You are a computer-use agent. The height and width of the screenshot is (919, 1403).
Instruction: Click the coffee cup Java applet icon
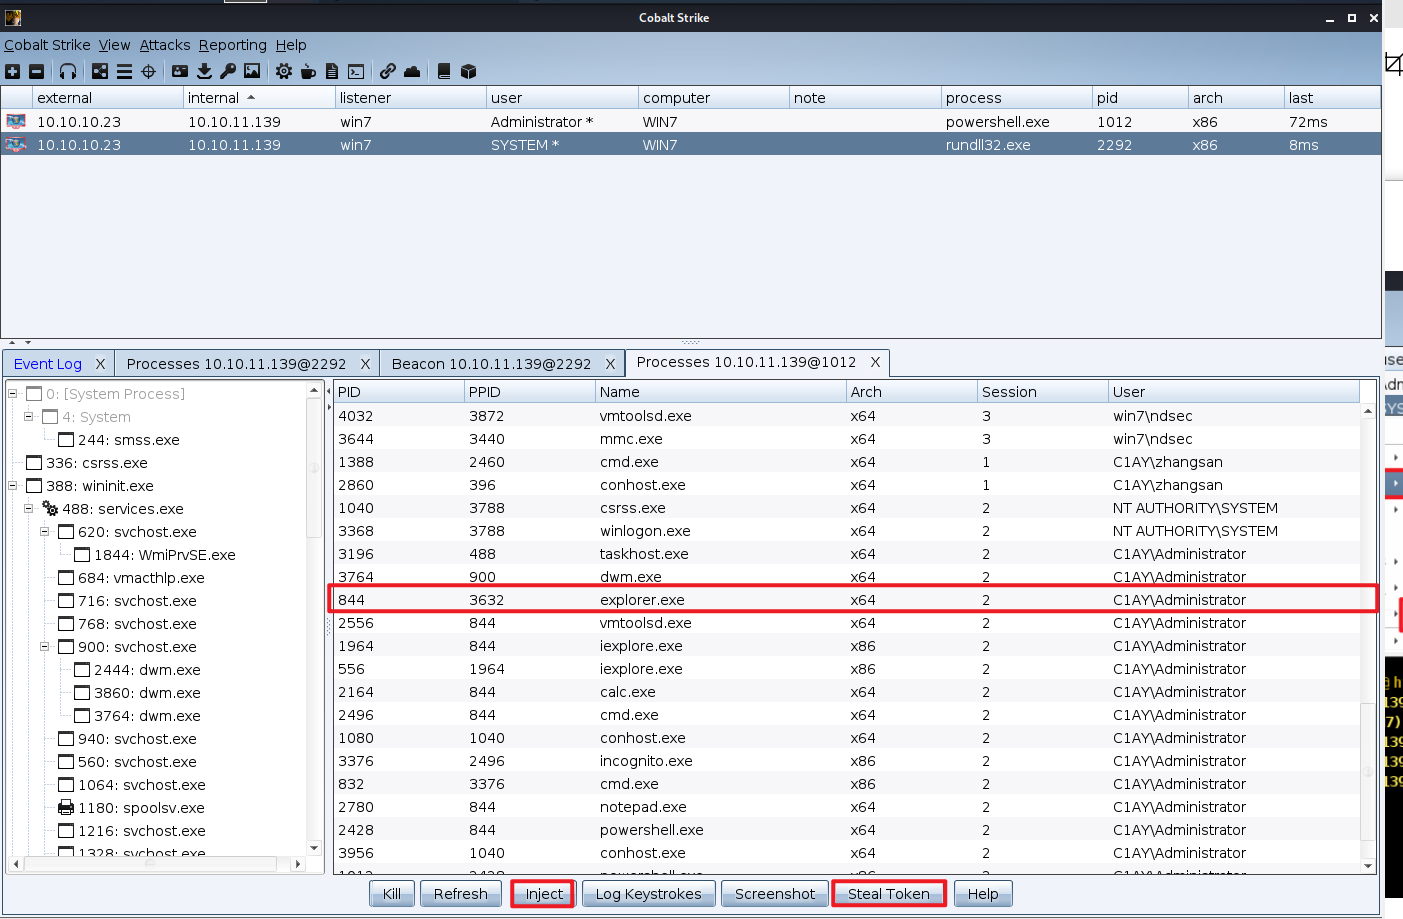(x=308, y=71)
